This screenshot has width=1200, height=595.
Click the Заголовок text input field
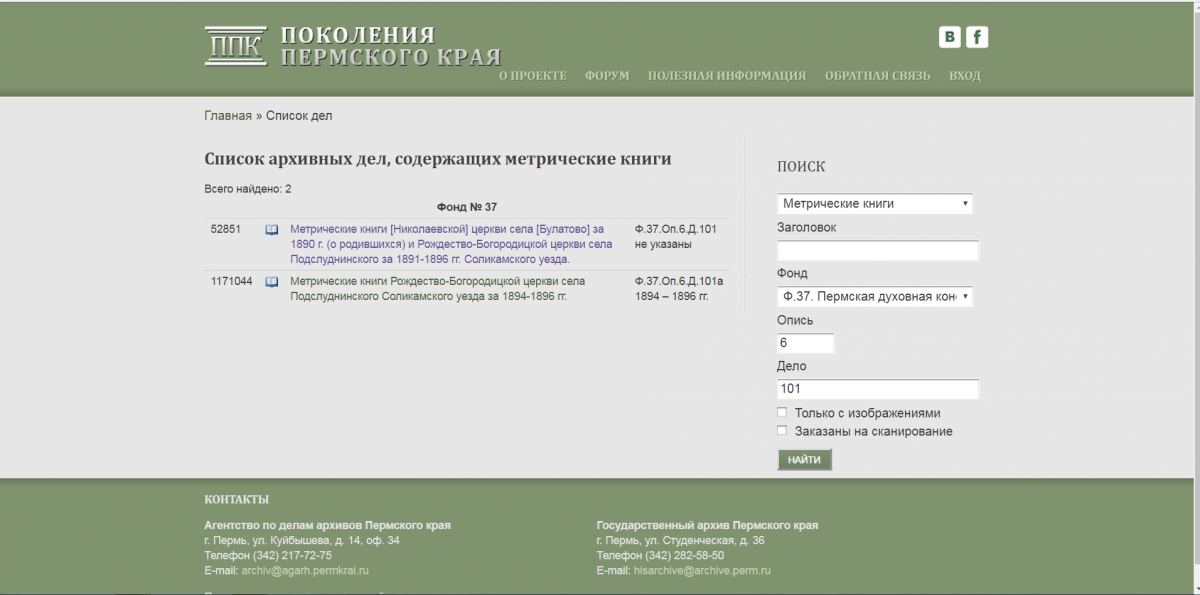877,251
